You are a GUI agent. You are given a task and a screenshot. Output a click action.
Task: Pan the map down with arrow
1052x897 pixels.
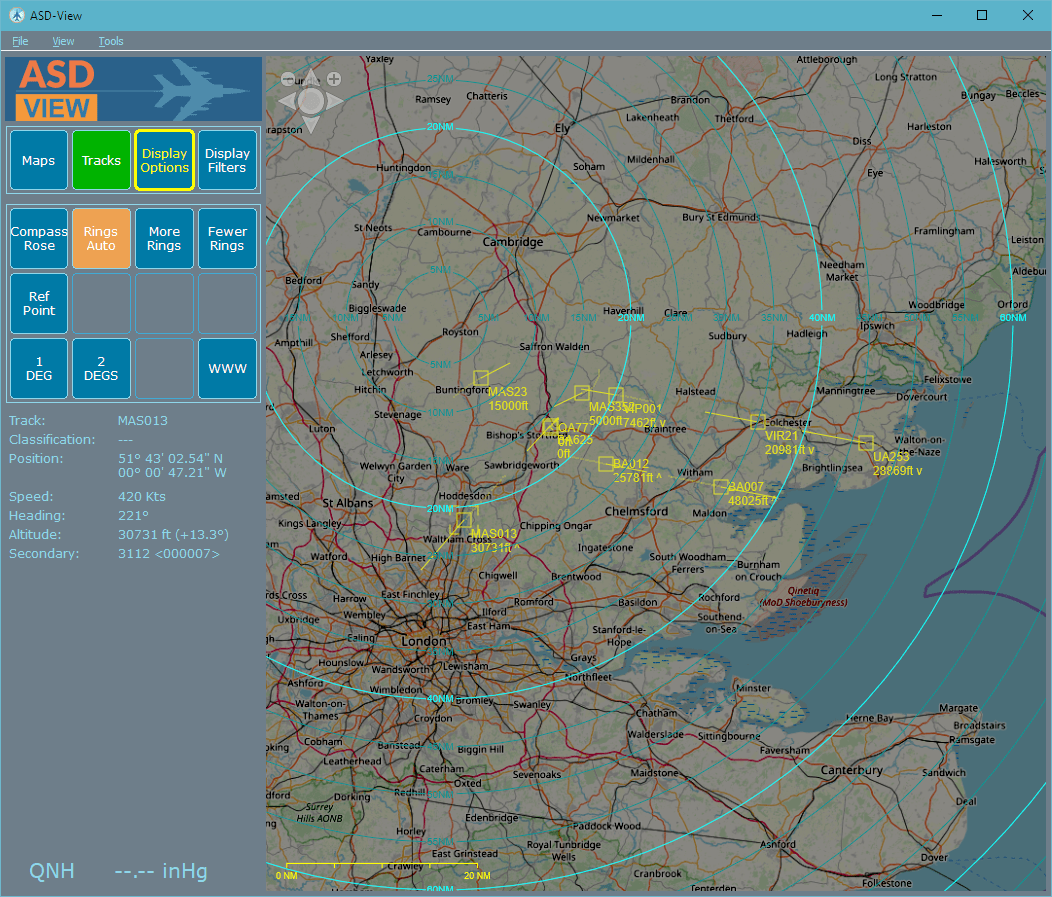pyautogui.click(x=311, y=124)
